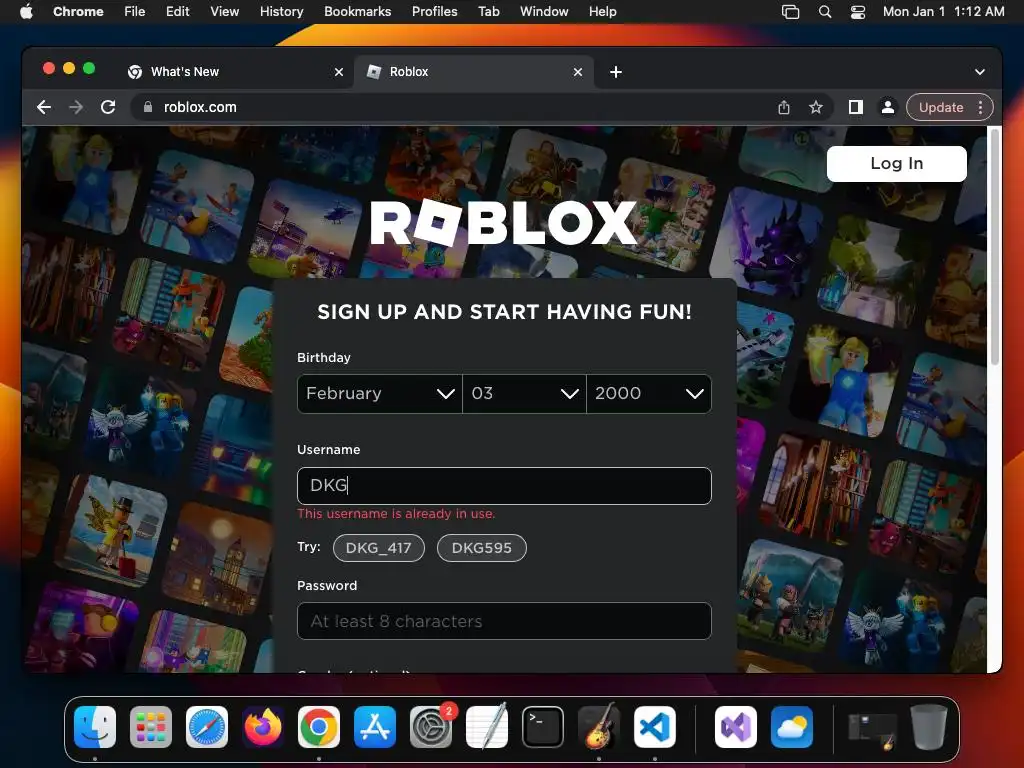
Task: Open the Profiles menu
Action: point(434,12)
